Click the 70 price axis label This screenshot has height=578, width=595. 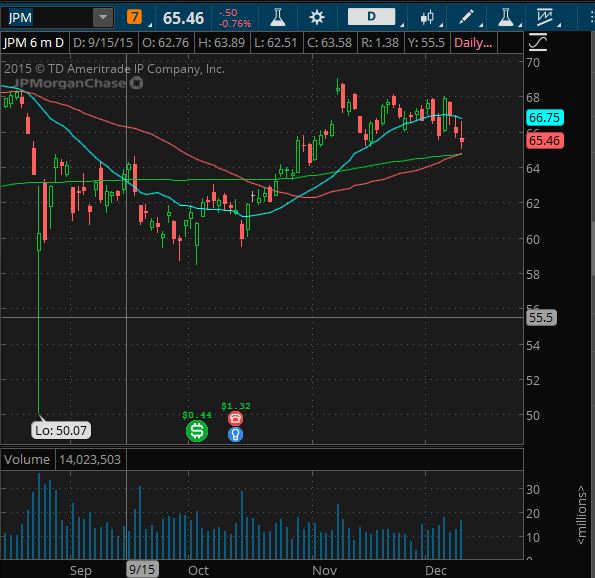pos(533,62)
